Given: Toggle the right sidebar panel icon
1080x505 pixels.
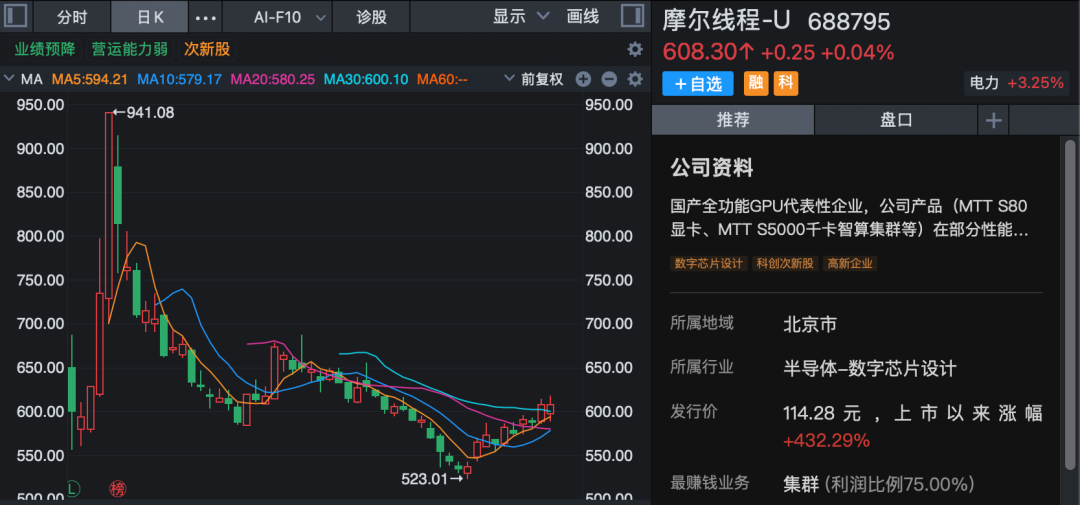Looking at the screenshot, I should 632,16.
